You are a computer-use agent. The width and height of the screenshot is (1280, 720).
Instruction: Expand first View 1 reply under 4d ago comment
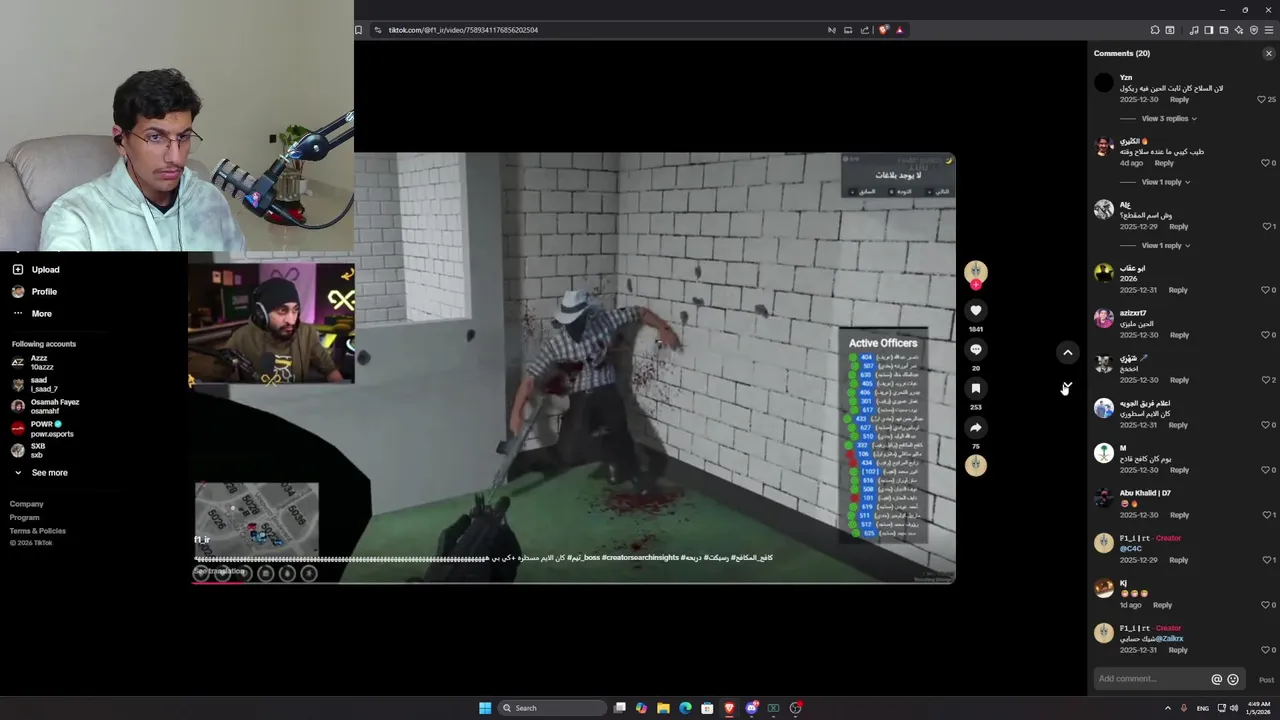coord(1165,182)
